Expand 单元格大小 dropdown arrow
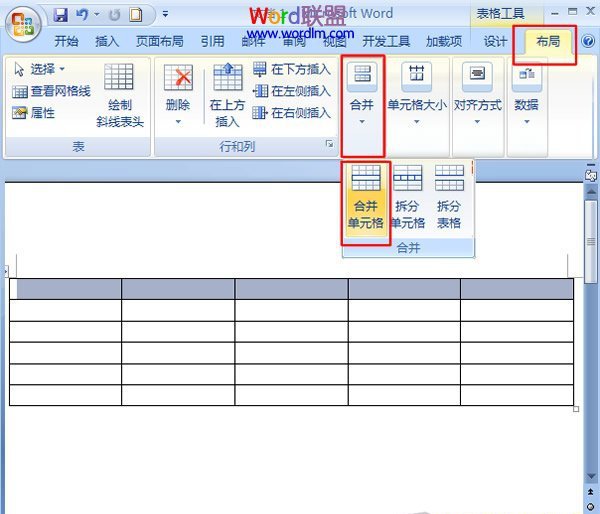The width and height of the screenshot is (600, 514). [416, 122]
